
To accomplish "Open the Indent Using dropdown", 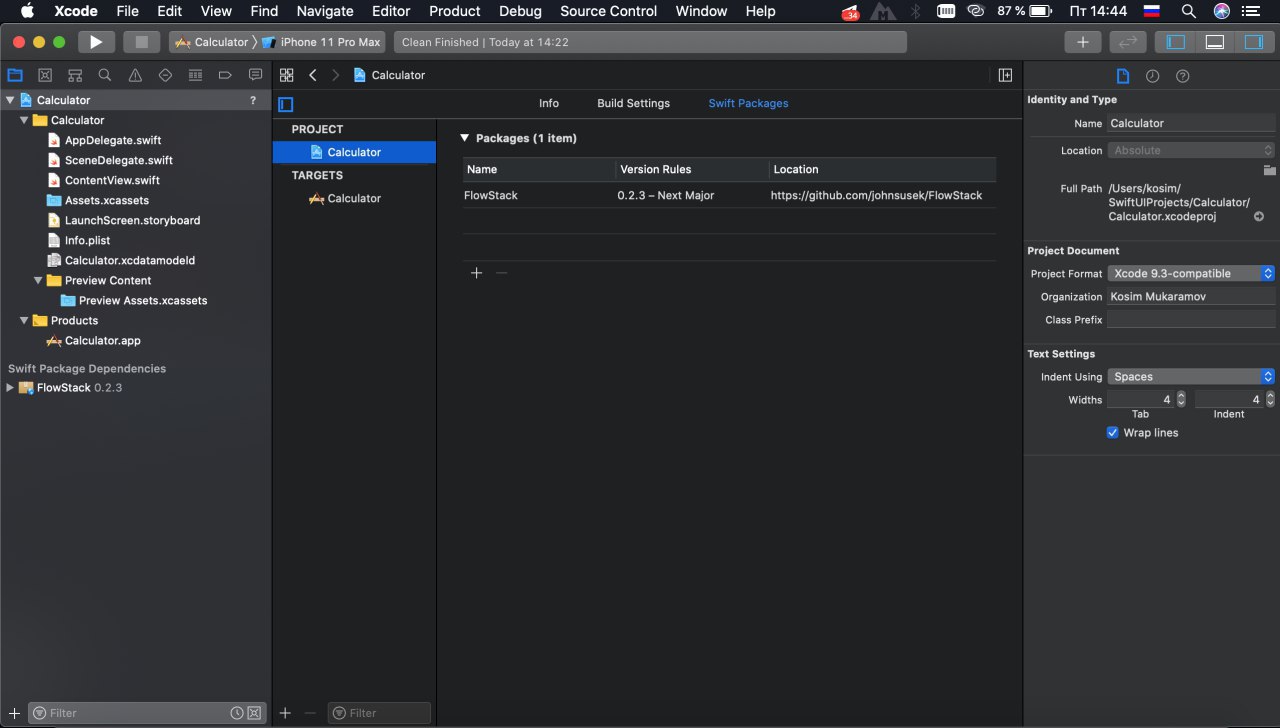I will point(1191,377).
